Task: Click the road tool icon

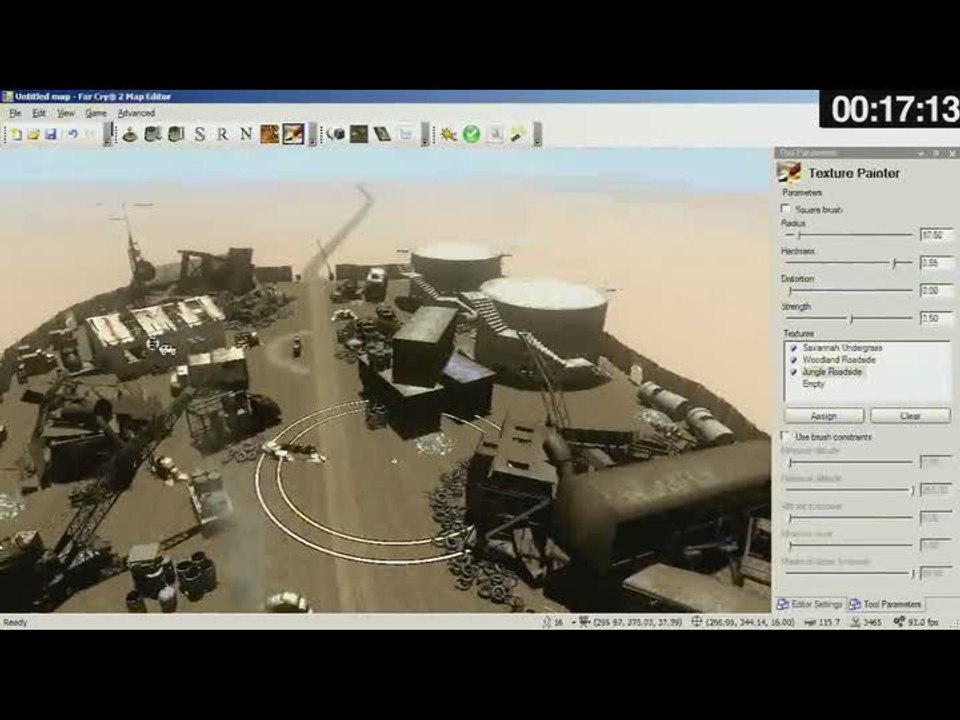Action: pyautogui.click(x=382, y=134)
